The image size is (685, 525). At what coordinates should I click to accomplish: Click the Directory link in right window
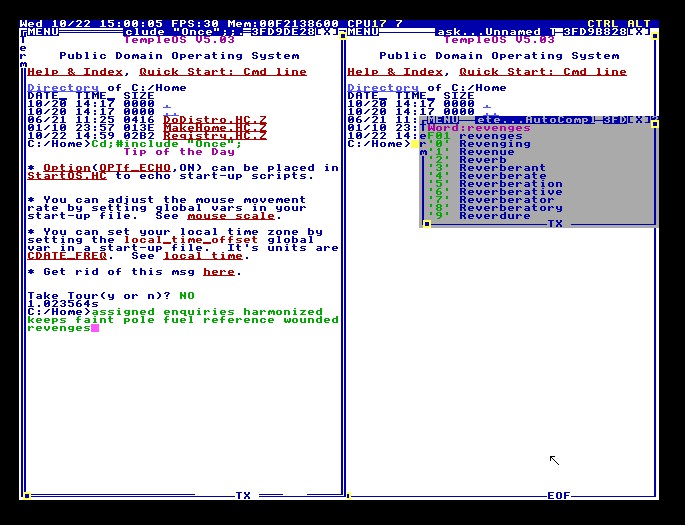383,88
